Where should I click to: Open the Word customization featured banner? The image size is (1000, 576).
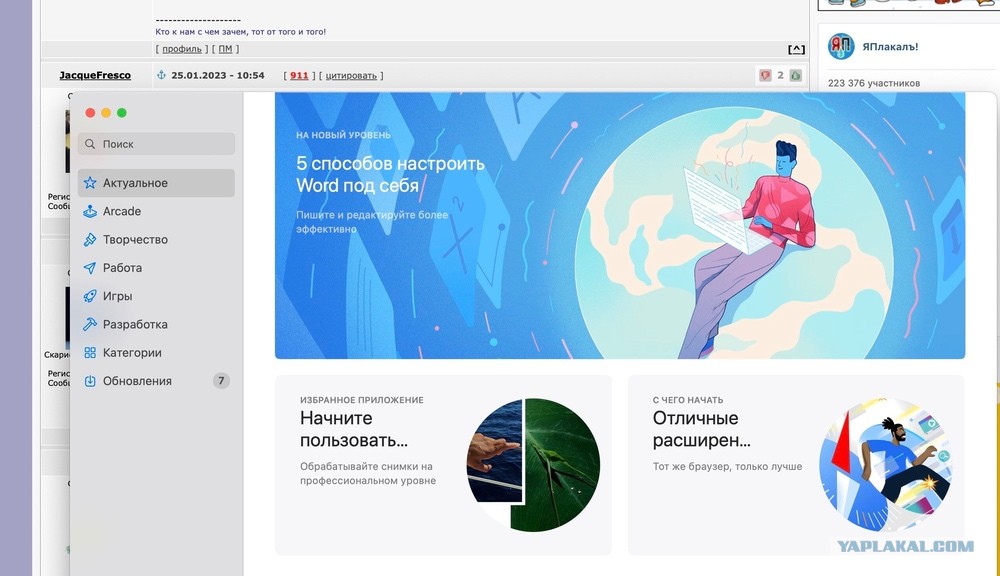click(620, 226)
